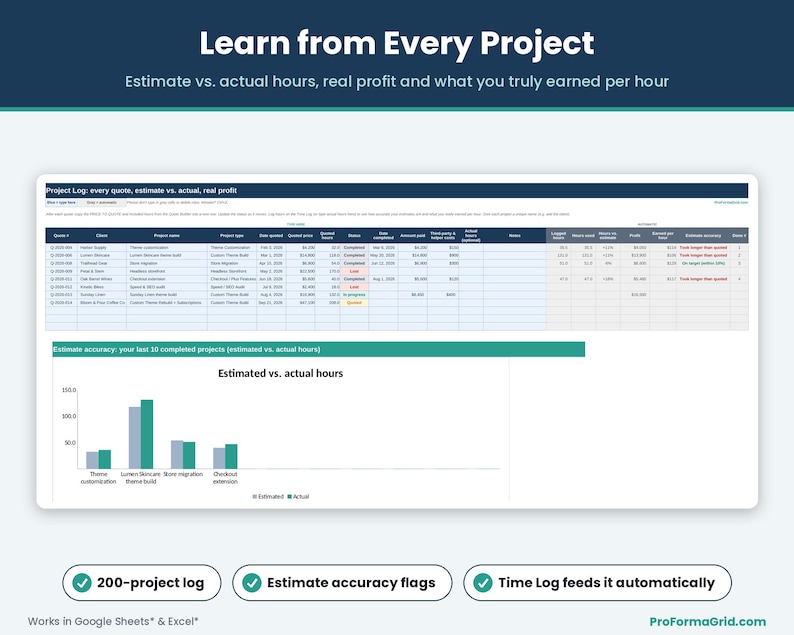794x635 pixels.
Task: Click the Lumen Skincare client cell
Action: pos(102,255)
